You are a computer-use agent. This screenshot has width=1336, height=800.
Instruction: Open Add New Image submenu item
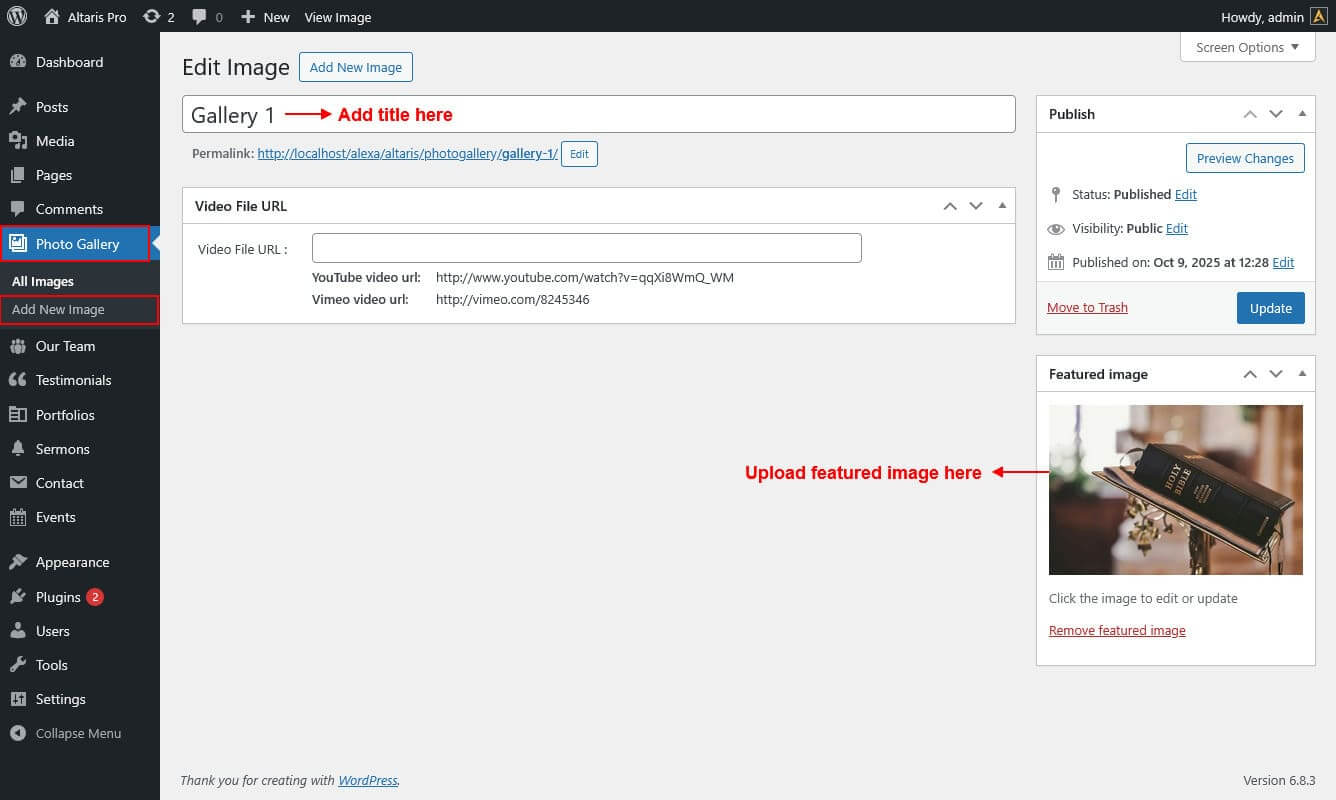coord(58,310)
